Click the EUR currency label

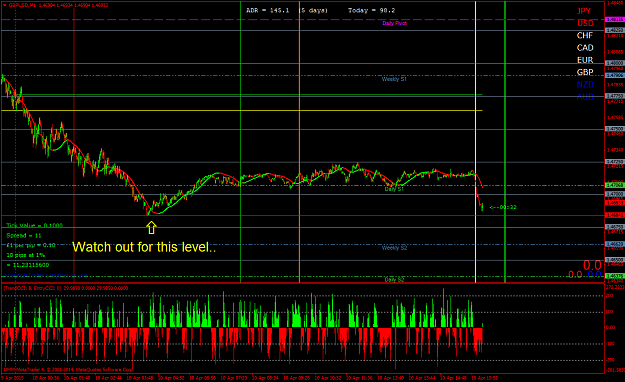(585, 60)
